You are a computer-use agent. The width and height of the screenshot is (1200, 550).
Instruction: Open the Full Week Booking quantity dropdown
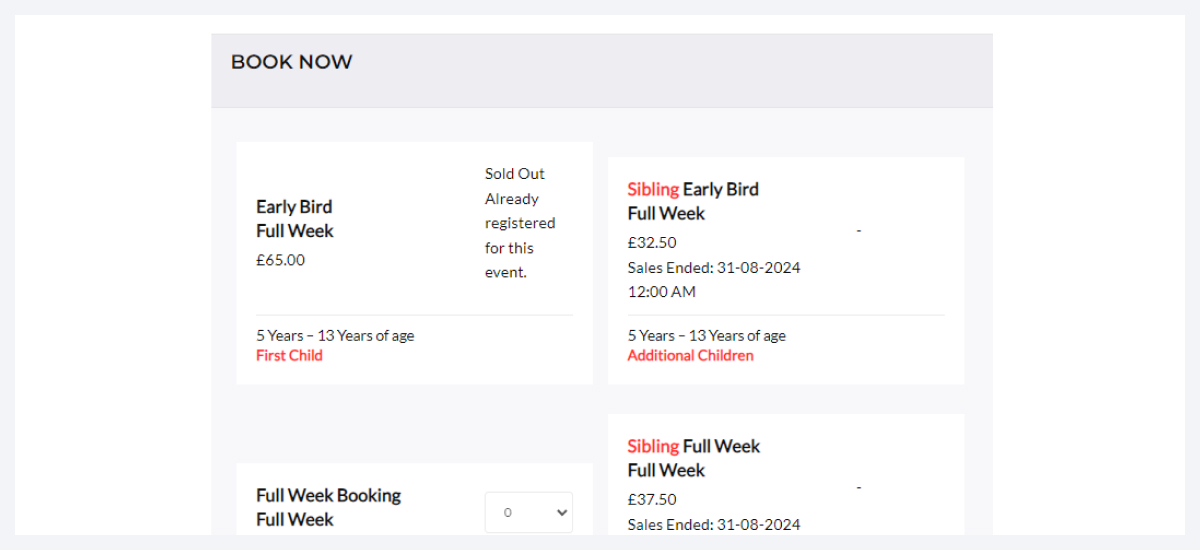529,512
